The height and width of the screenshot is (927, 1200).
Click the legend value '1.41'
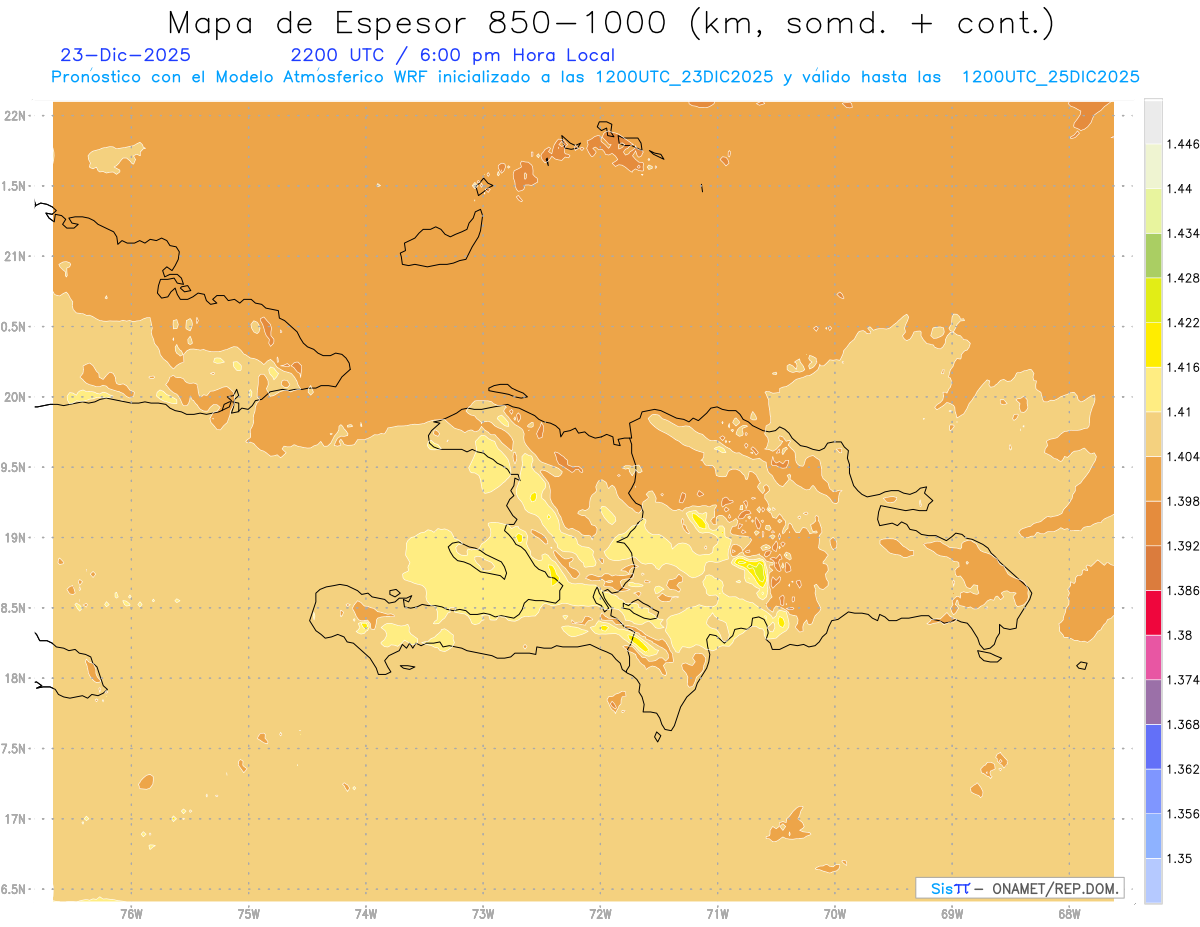[1179, 412]
